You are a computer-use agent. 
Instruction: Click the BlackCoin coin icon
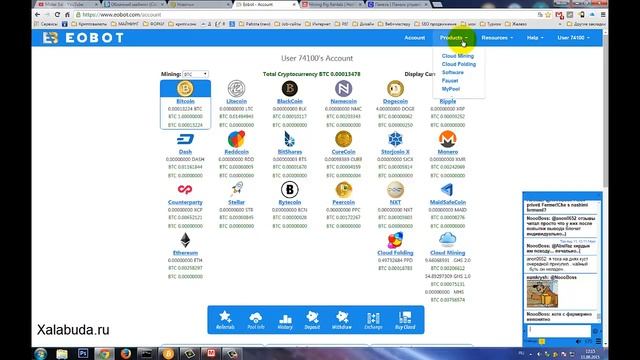(289, 89)
